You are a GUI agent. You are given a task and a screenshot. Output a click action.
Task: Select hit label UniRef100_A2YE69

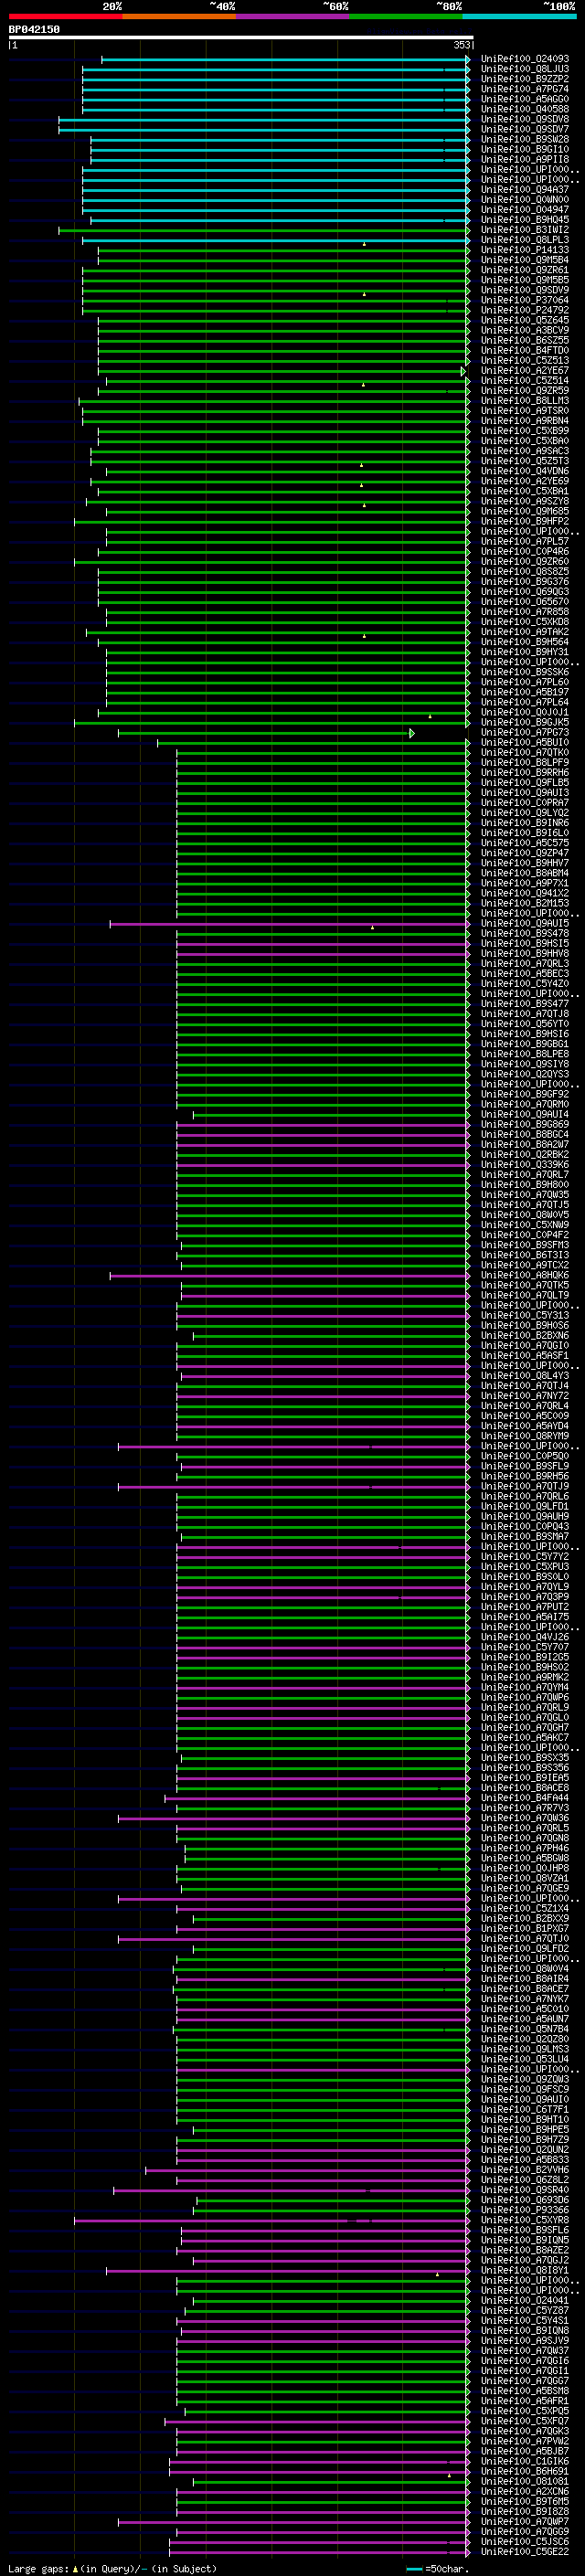point(525,481)
